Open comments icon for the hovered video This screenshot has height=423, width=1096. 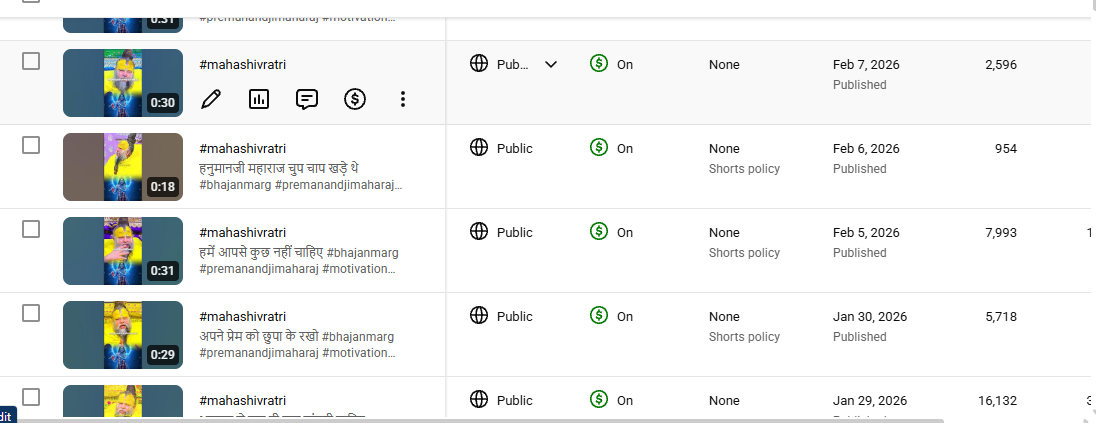(307, 99)
